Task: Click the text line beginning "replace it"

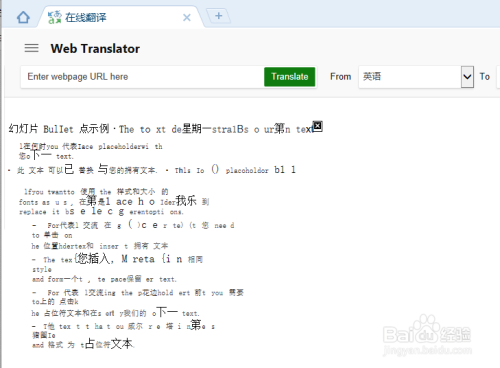Action: point(101,211)
